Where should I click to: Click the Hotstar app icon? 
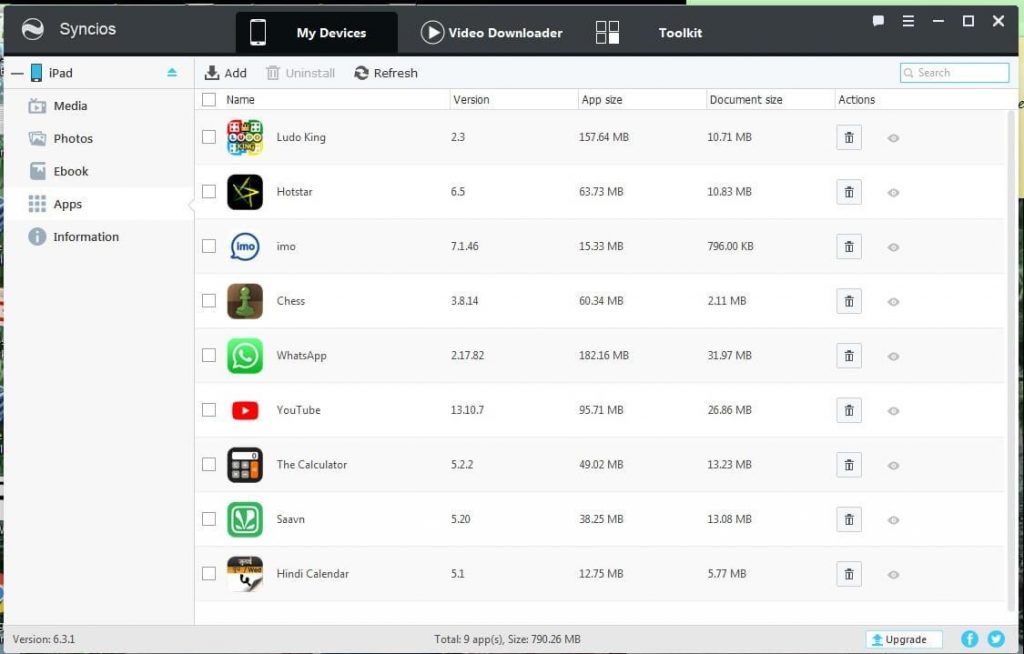(245, 192)
